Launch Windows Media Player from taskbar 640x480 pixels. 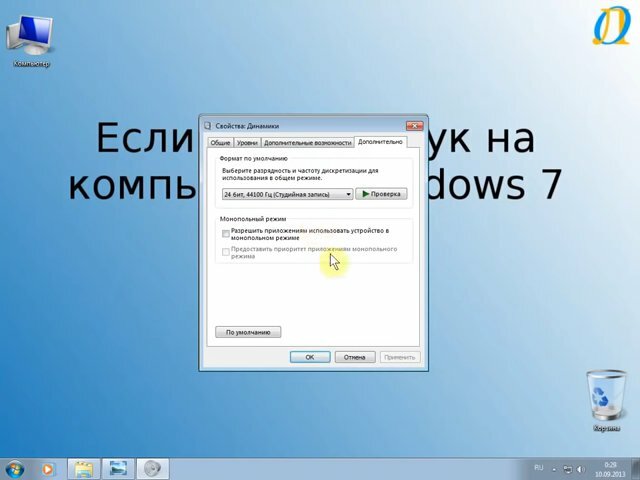tap(48, 469)
